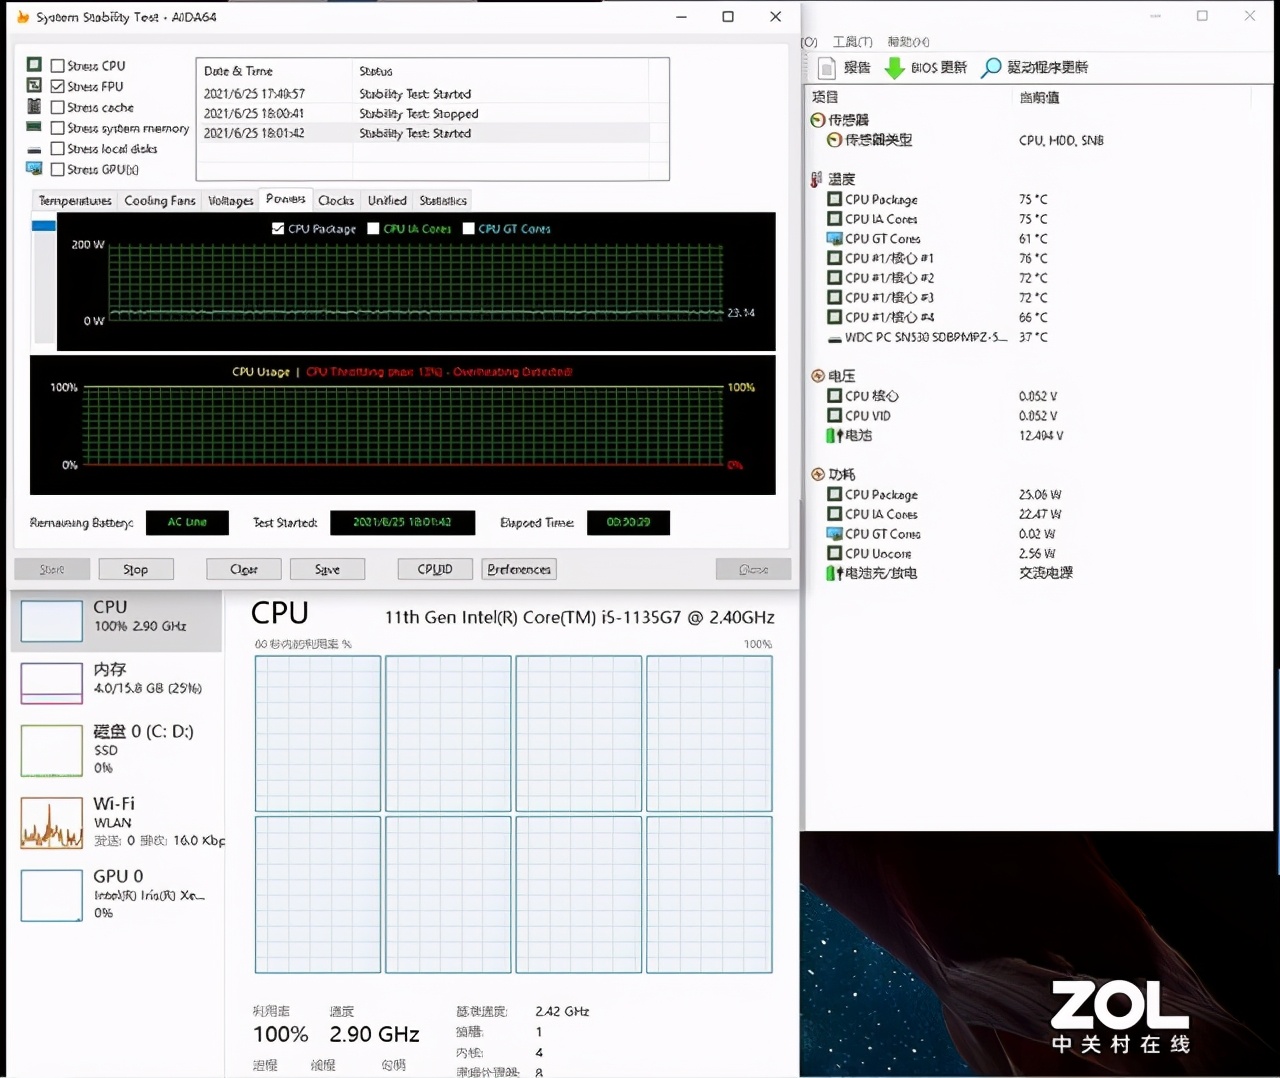Viewport: 1280px width, 1078px height.
Task: Show the Statistics tab
Action: click(443, 201)
